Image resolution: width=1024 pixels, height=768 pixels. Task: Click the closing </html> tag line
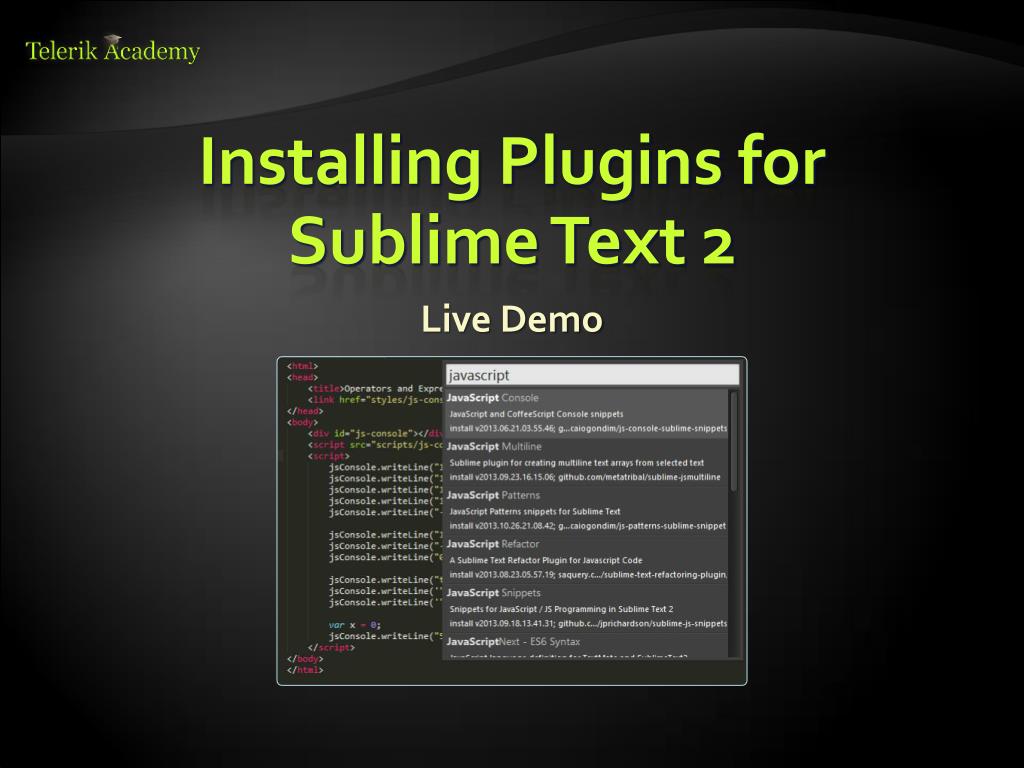coord(305,670)
